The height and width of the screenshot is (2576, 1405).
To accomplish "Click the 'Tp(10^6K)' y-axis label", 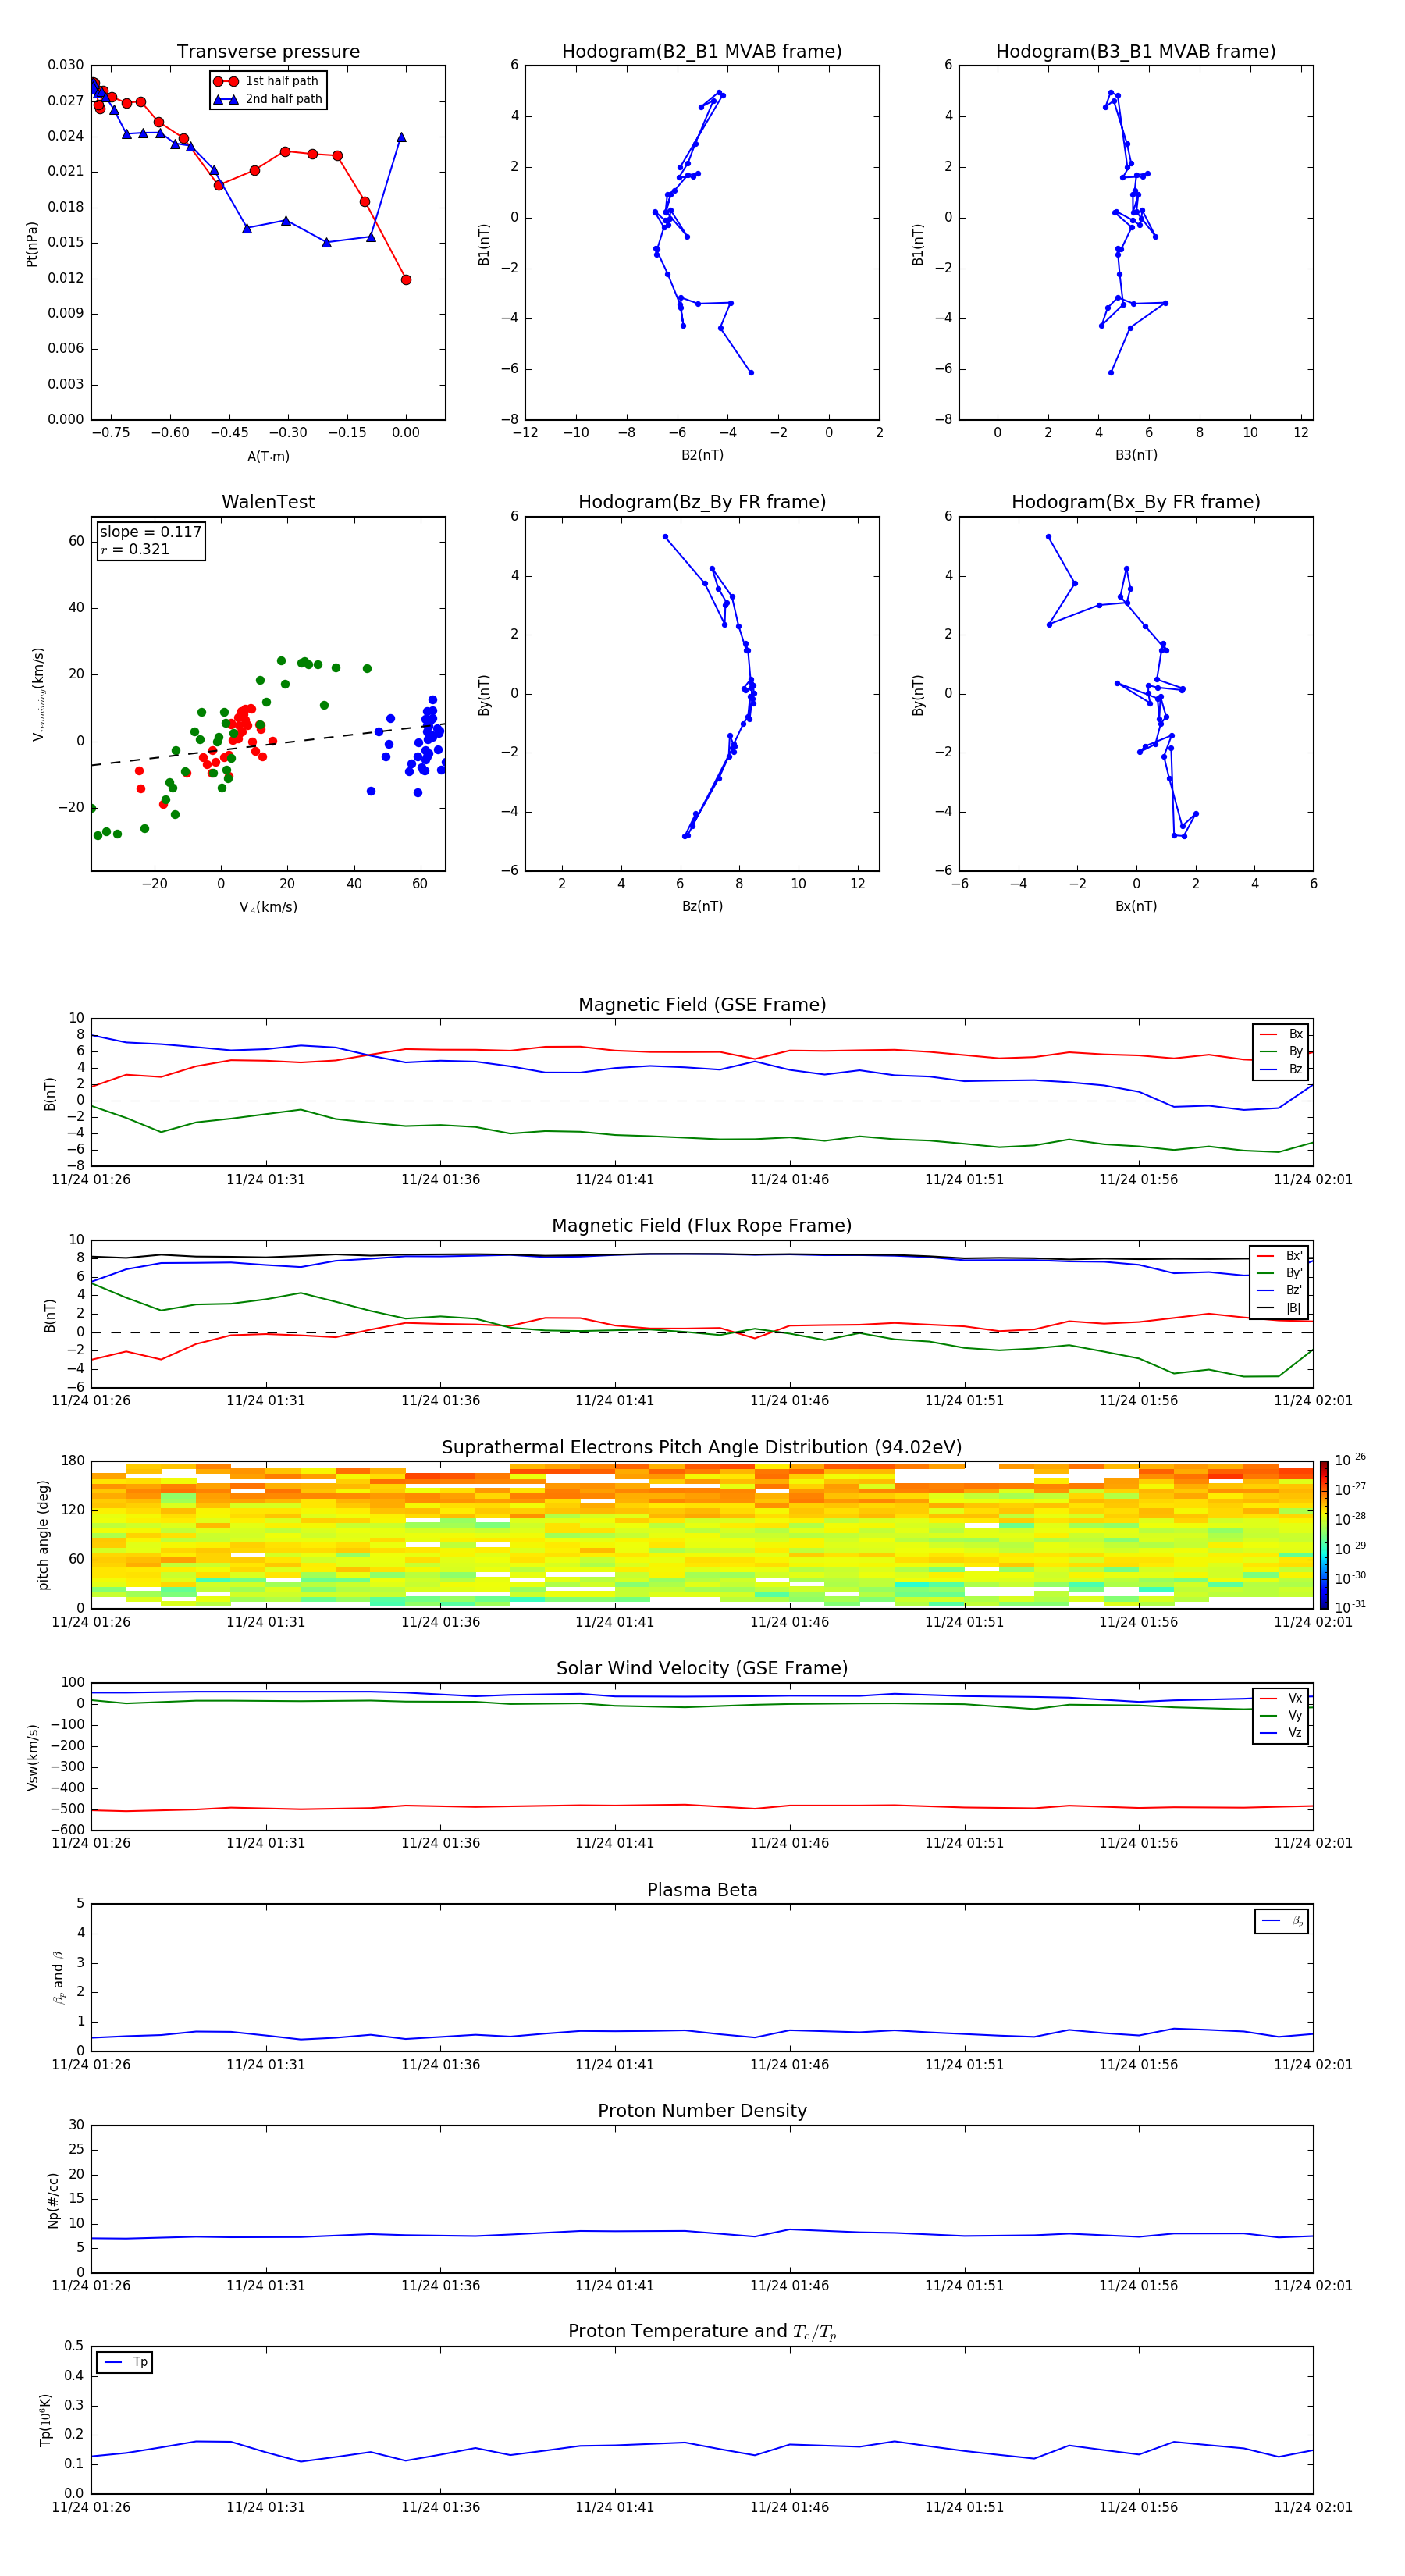I will [45, 2420].
